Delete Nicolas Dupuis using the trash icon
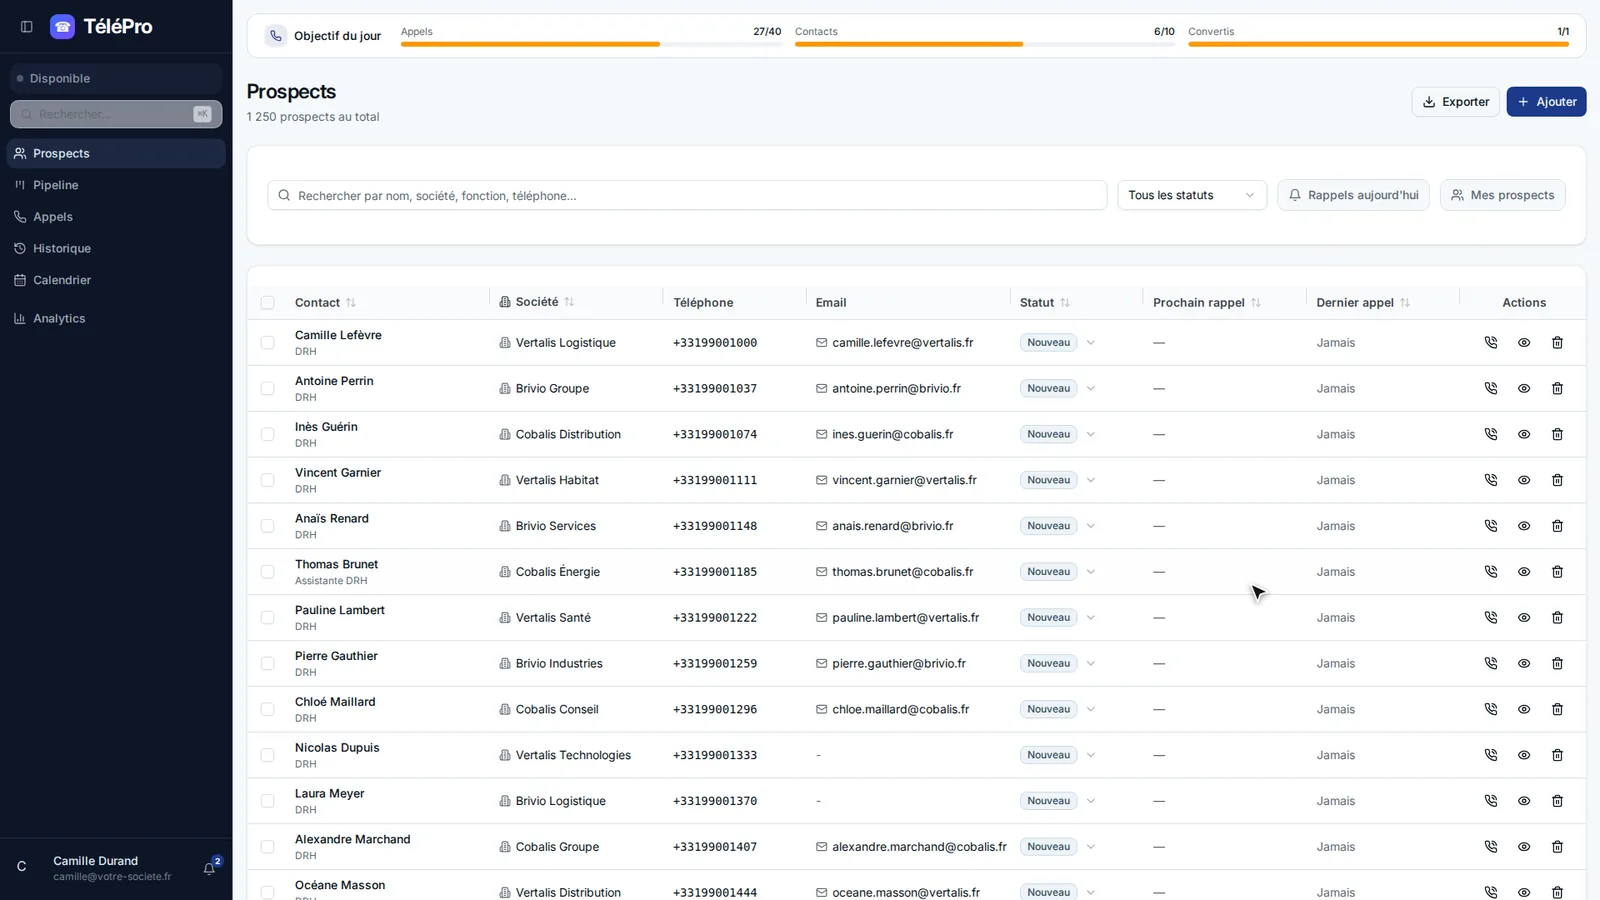Image resolution: width=1600 pixels, height=900 pixels. click(1557, 755)
